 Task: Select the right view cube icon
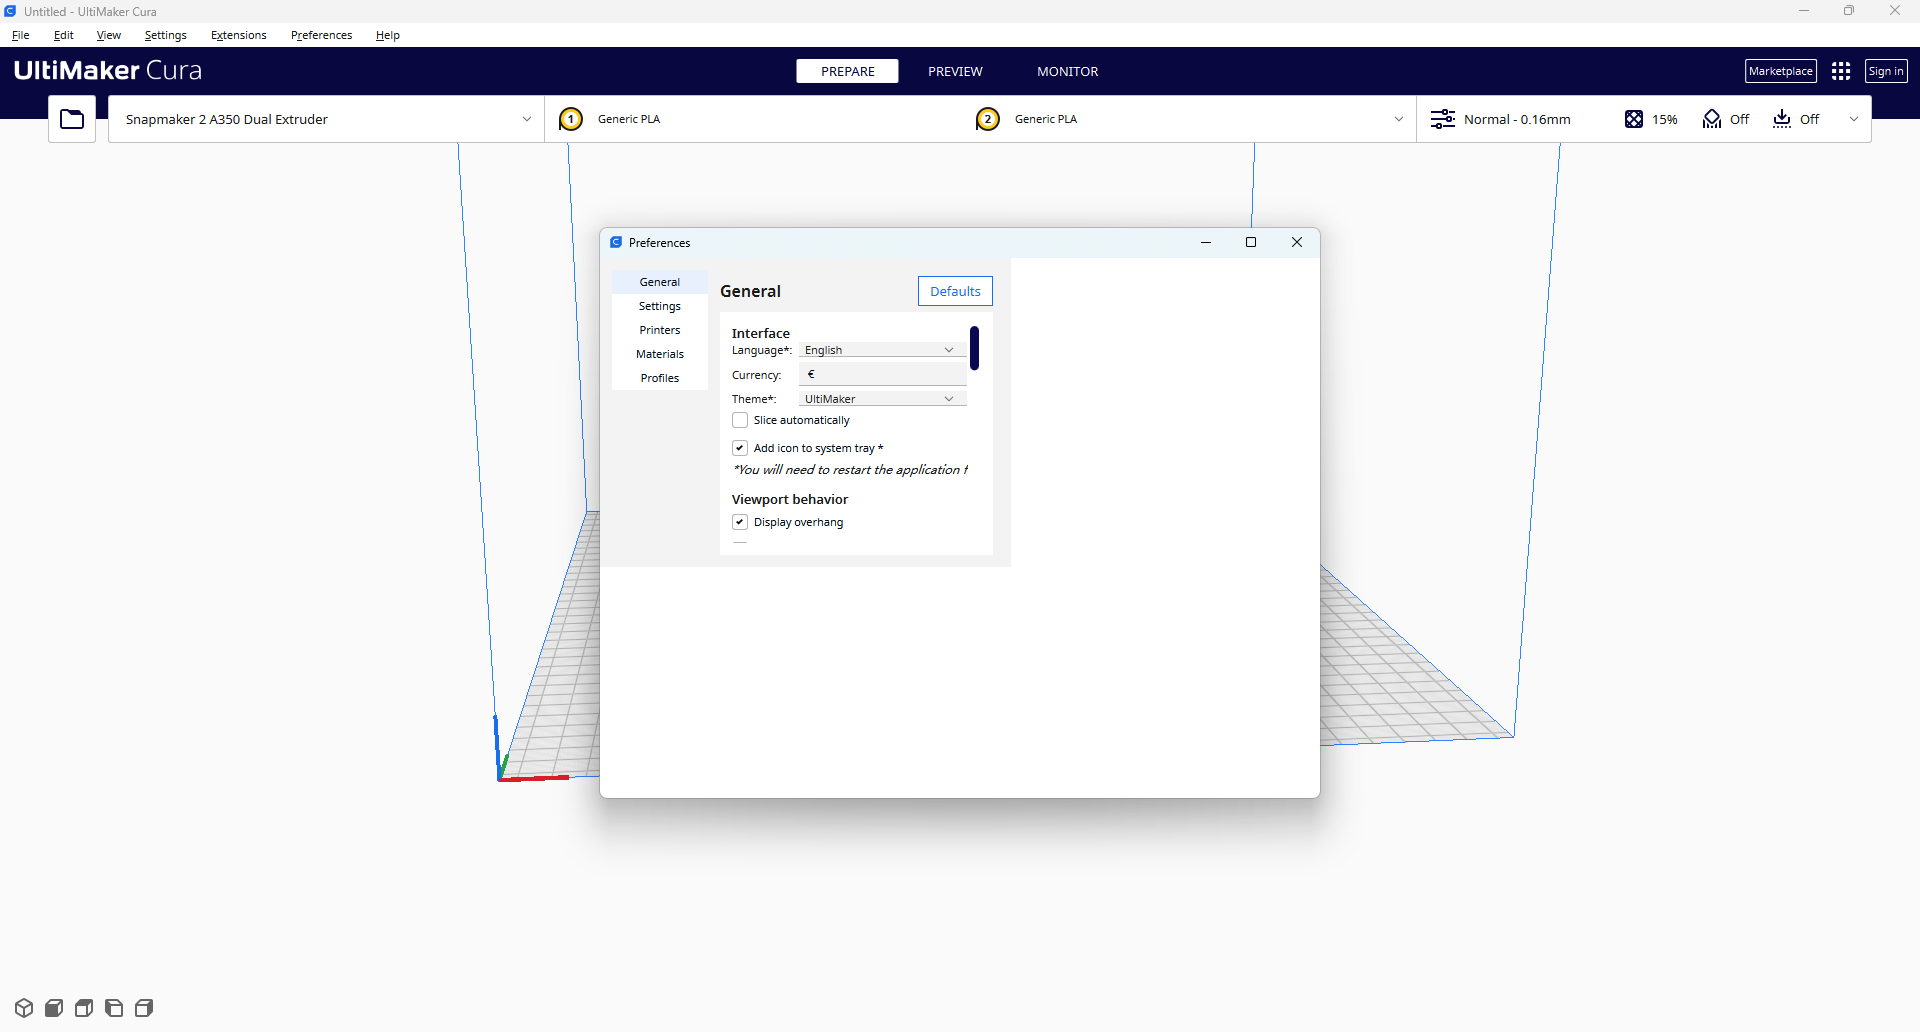[x=144, y=1008]
